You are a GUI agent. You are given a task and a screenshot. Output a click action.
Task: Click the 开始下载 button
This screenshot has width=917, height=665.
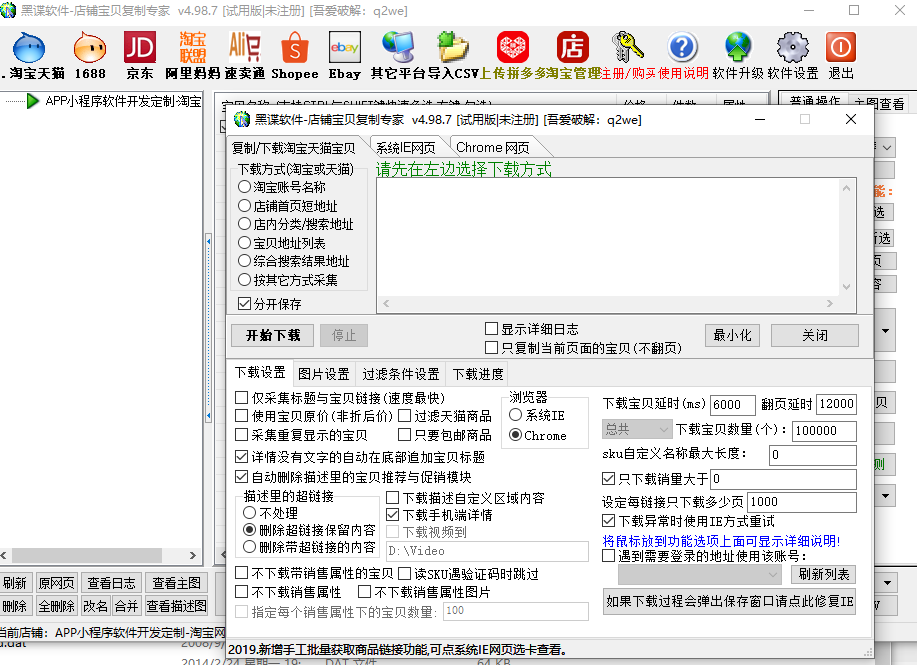pyautogui.click(x=273, y=335)
